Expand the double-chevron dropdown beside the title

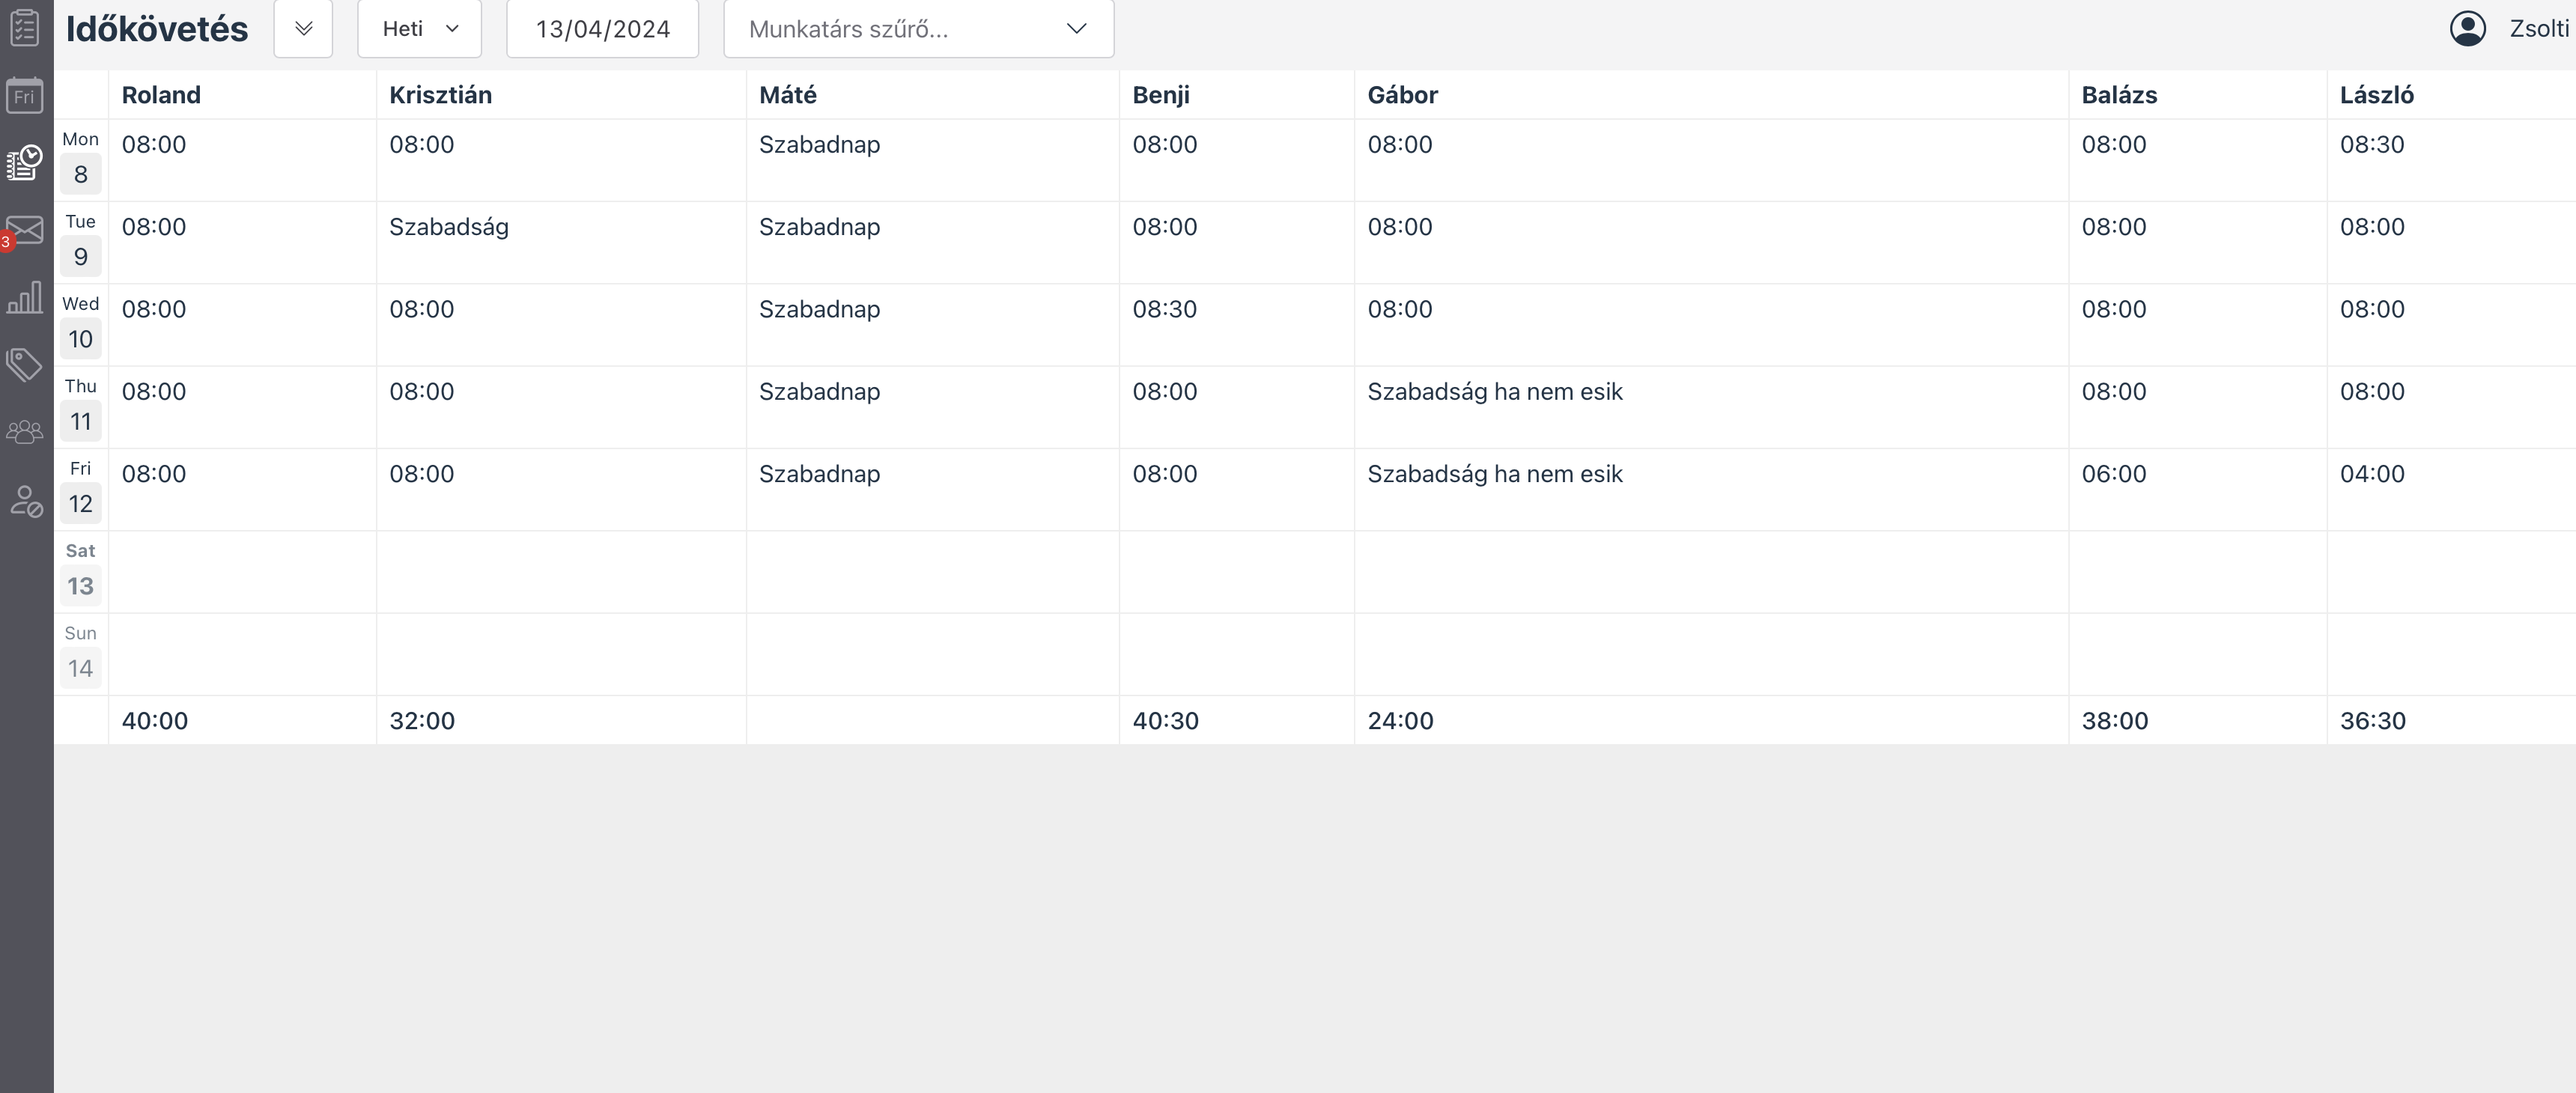pos(303,29)
